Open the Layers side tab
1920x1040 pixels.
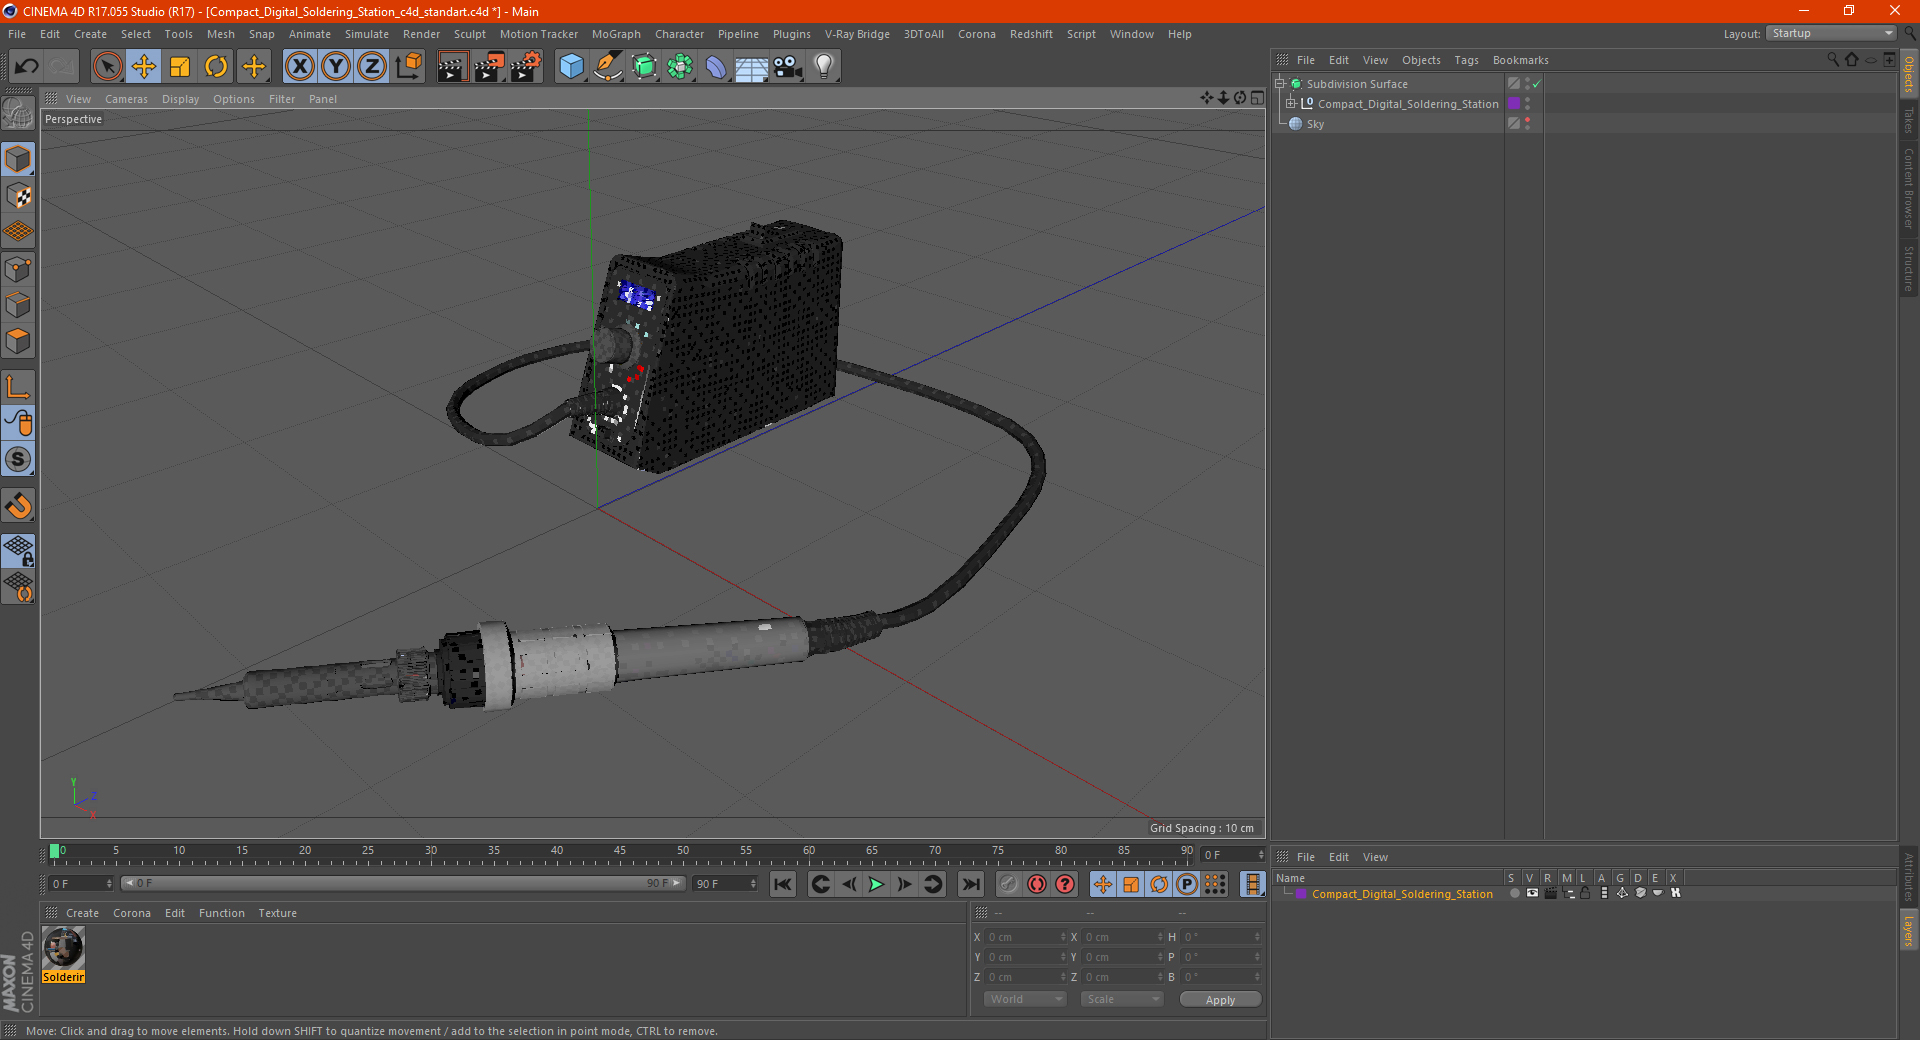point(1908,930)
